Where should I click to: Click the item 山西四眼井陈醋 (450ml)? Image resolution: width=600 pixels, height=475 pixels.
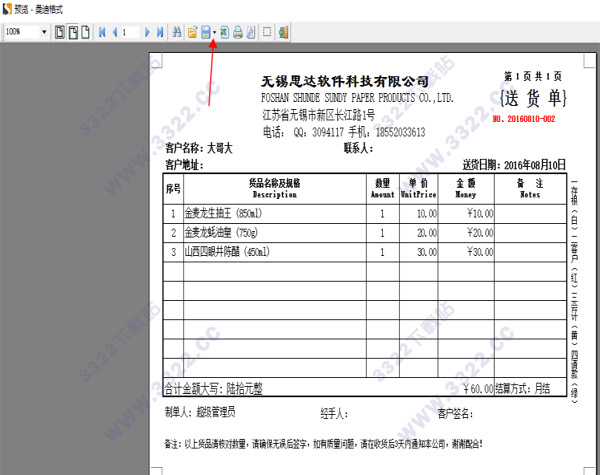click(x=227, y=251)
